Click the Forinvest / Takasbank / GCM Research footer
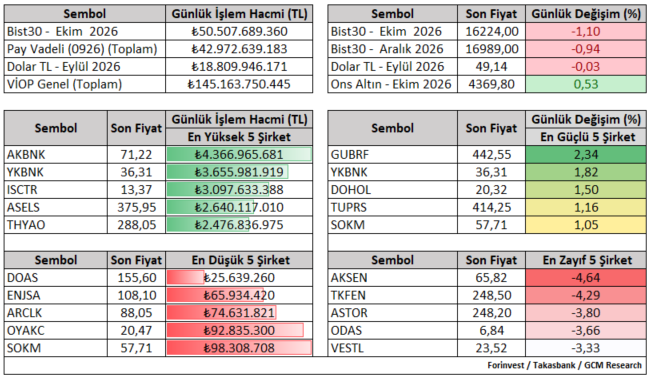Viewport: 649px width, 378px height. point(564,365)
